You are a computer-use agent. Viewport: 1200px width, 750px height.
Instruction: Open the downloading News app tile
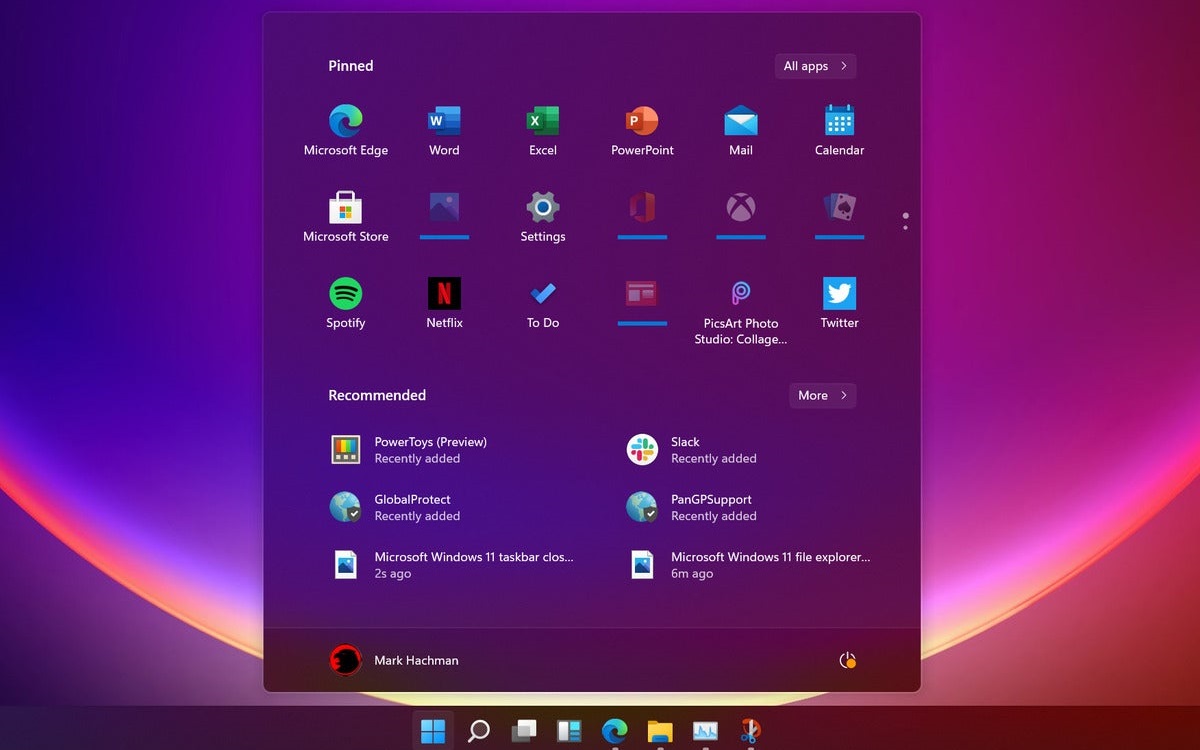tap(642, 301)
